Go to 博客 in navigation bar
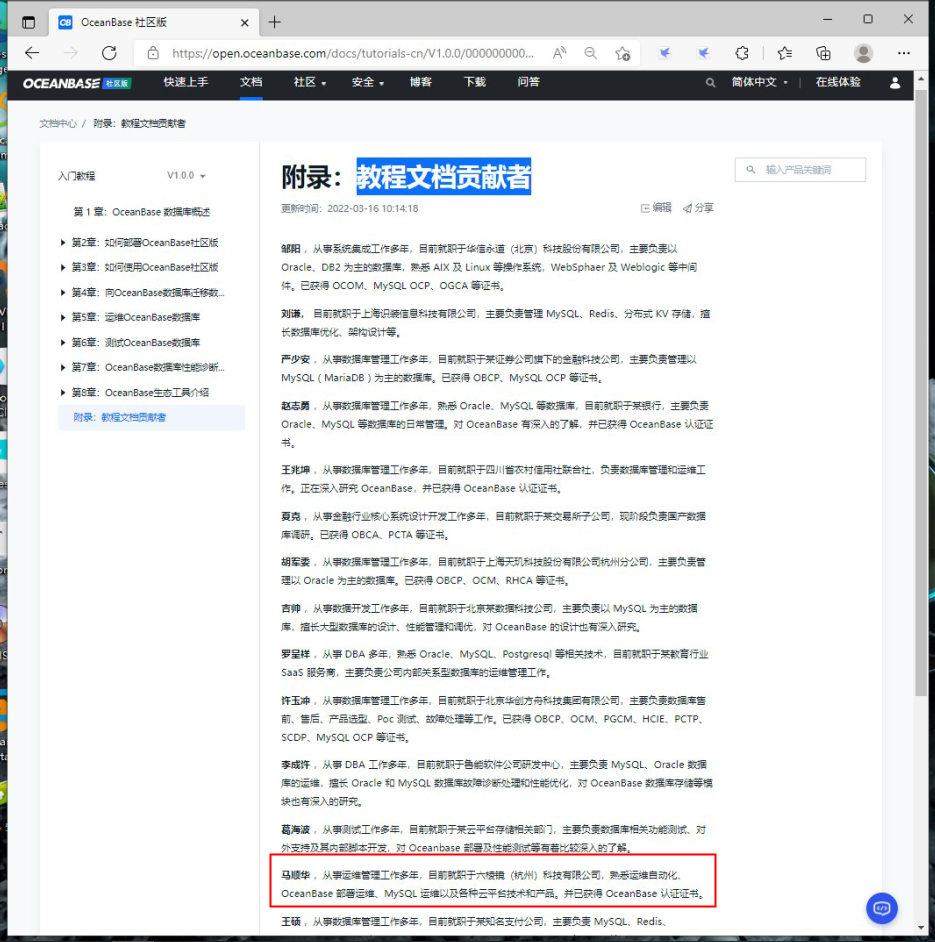935x942 pixels. (x=421, y=82)
